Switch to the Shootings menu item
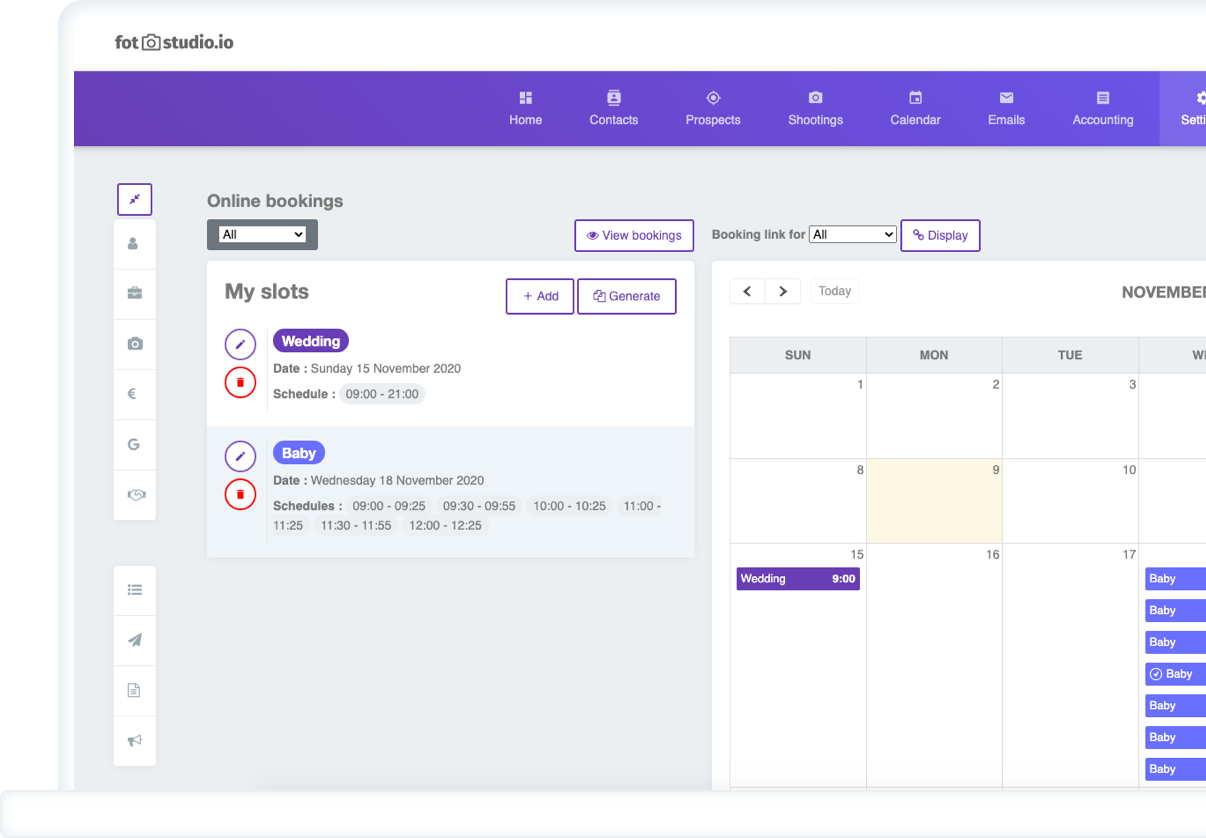1206x838 pixels. pyautogui.click(x=815, y=108)
